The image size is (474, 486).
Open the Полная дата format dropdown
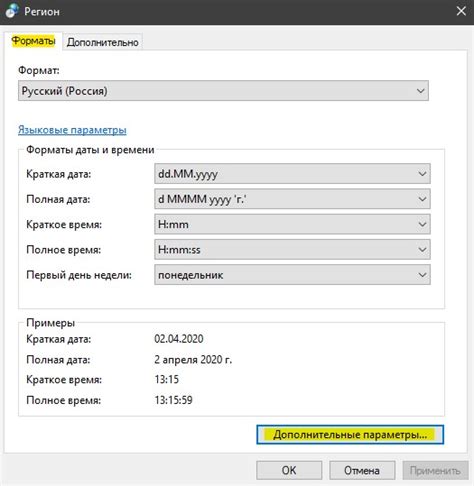point(292,199)
